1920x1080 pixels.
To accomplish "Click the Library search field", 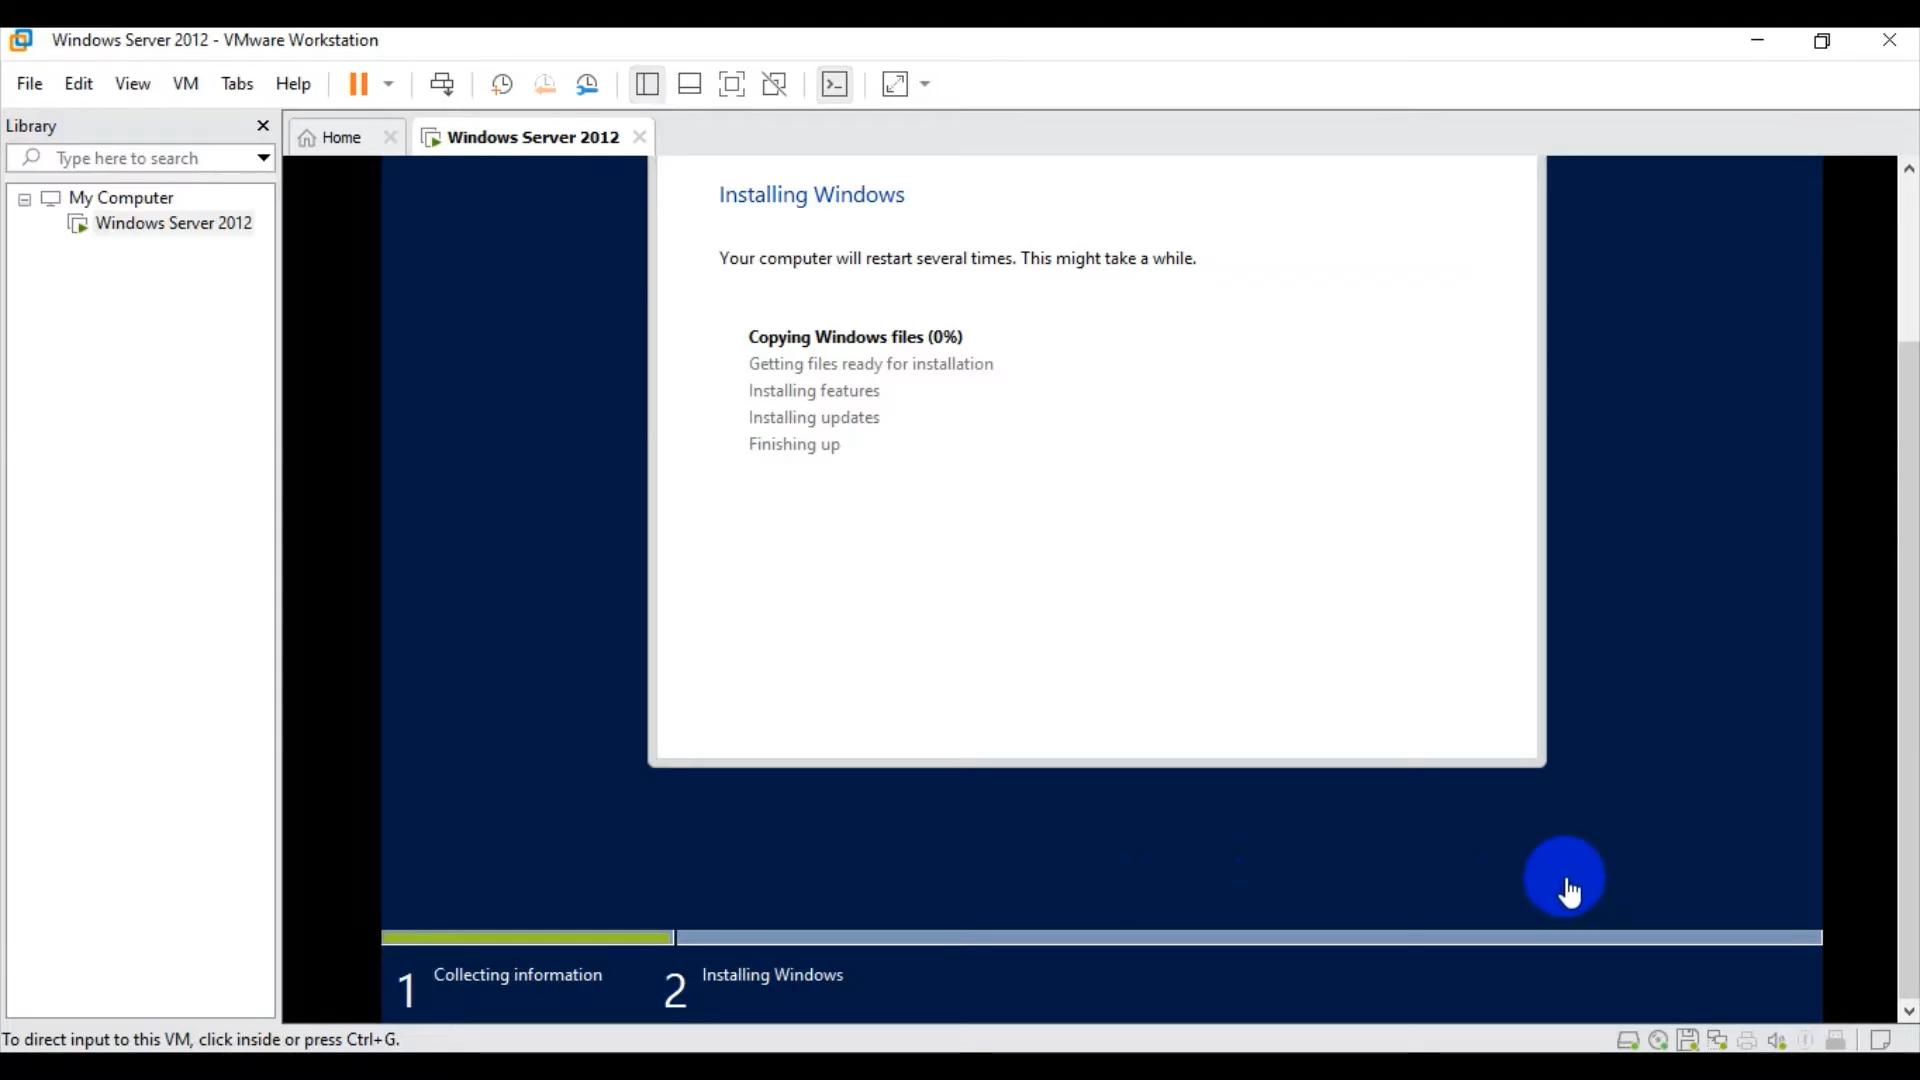I will click(140, 158).
